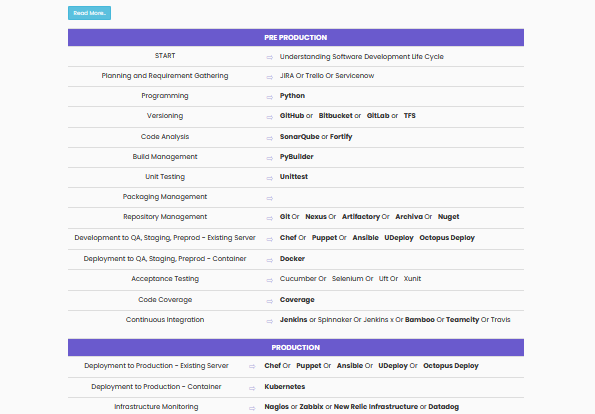This screenshot has height=414, width=595.
Task: Click the arrow icon in Continuous Integration row
Action: (269, 321)
